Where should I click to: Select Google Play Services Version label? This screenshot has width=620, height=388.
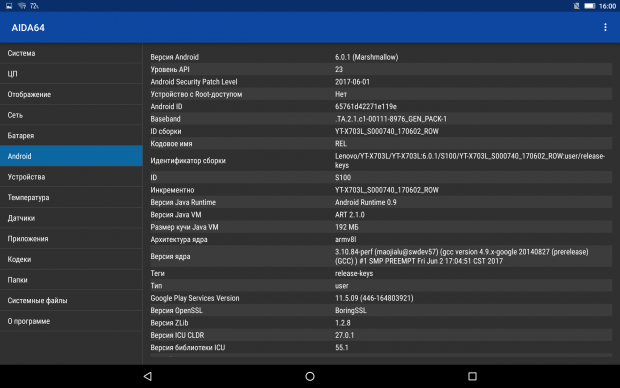195,298
